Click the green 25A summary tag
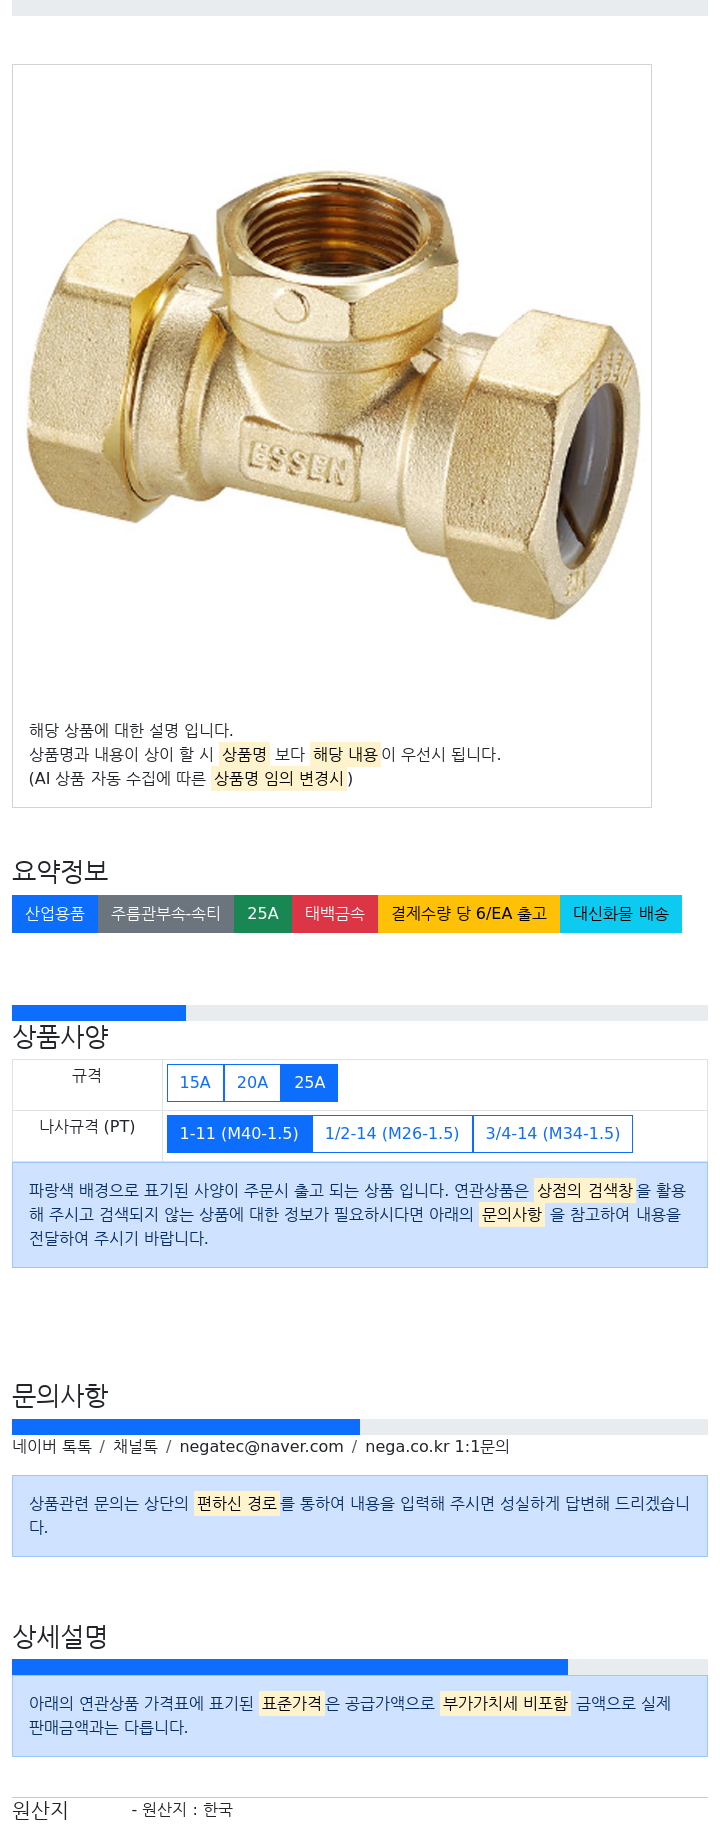The image size is (720, 1830). pyautogui.click(x=263, y=914)
